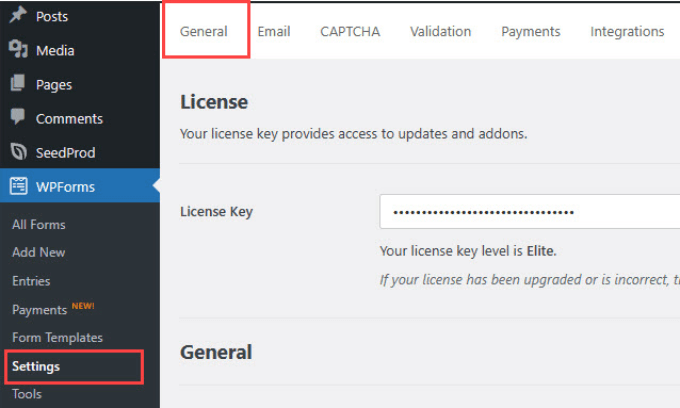Click Add New under WPForms
The width and height of the screenshot is (680, 408).
pos(39,253)
